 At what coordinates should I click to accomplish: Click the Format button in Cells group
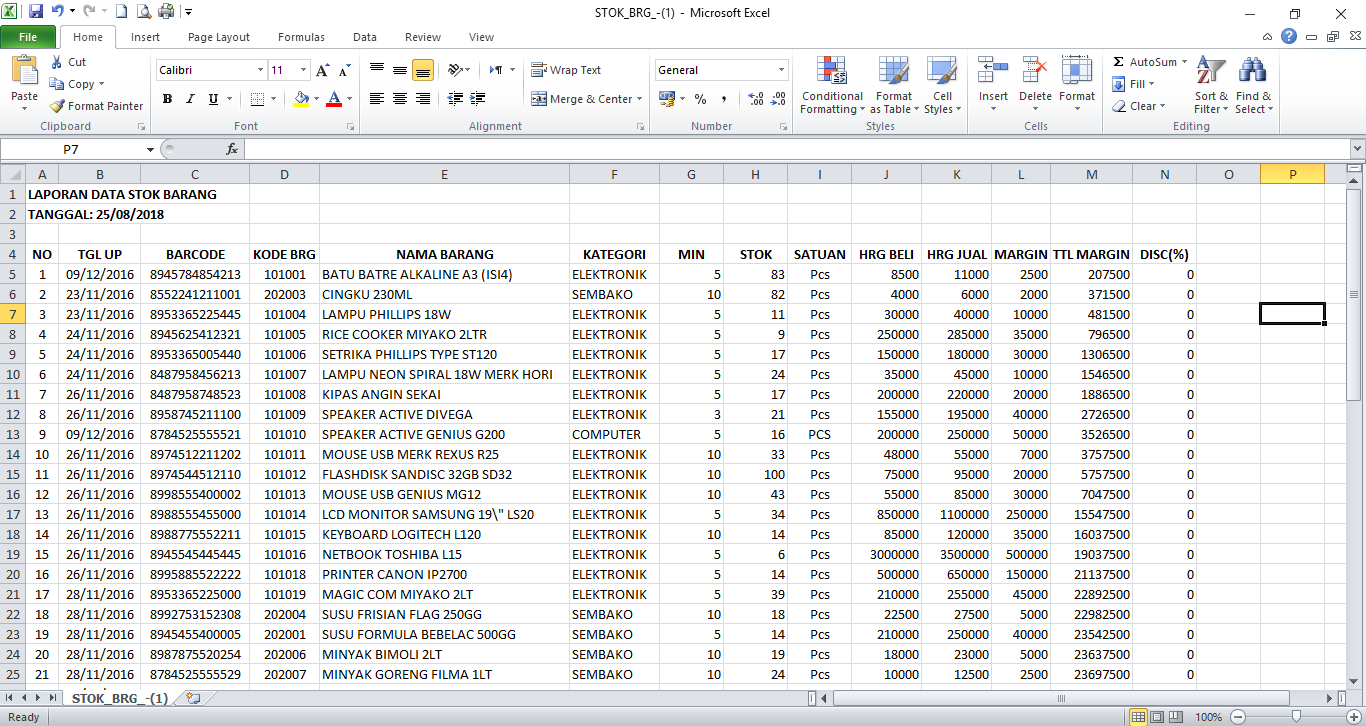1077,85
